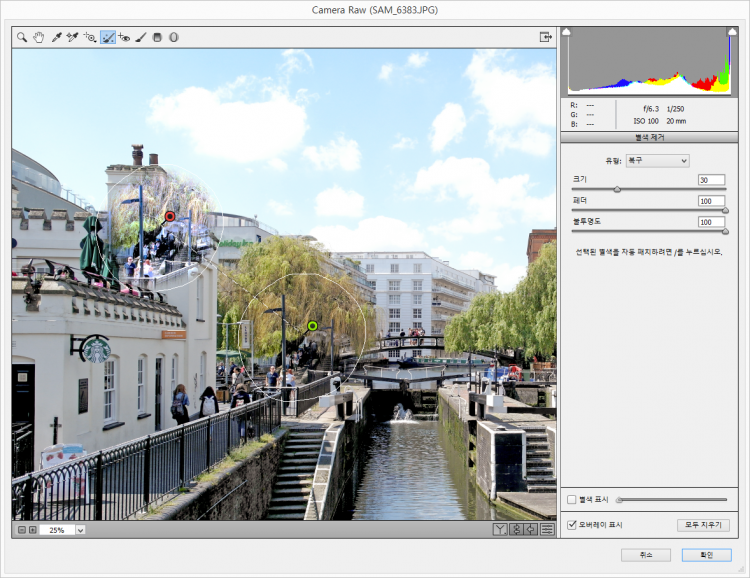
Task: Select the Hand tool
Action: [39, 37]
